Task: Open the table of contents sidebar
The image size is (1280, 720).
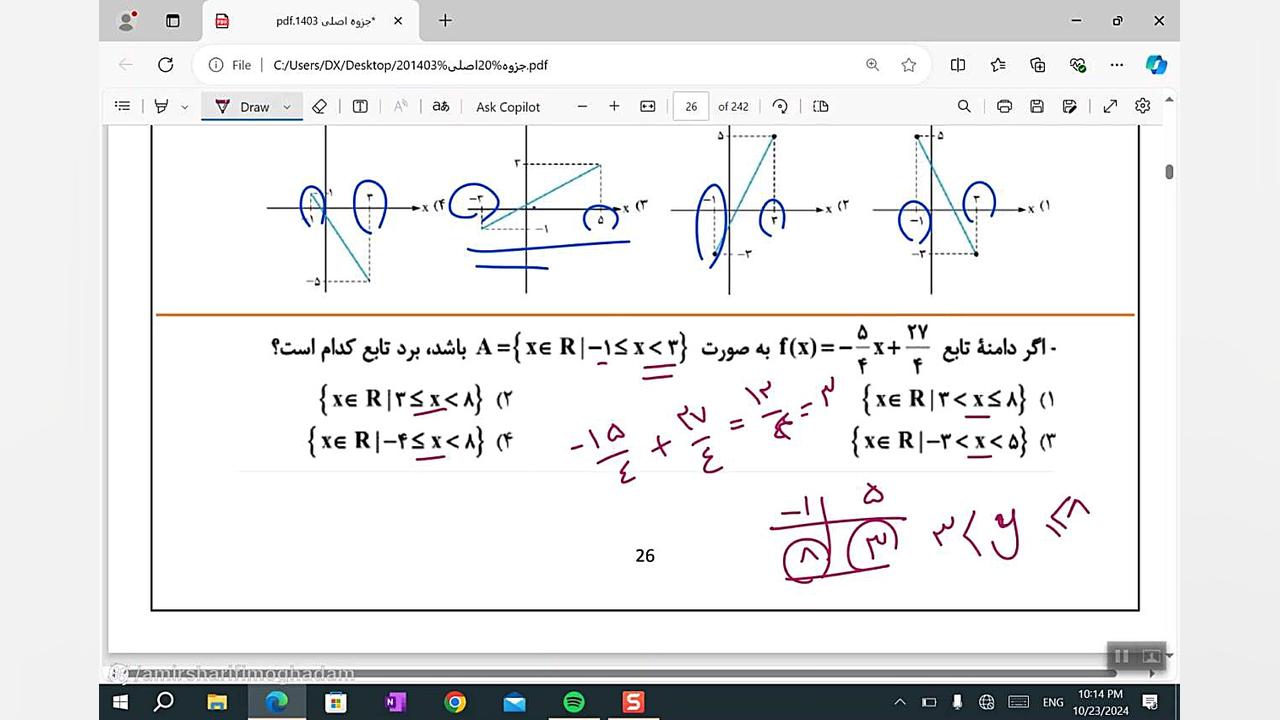Action: (123, 106)
